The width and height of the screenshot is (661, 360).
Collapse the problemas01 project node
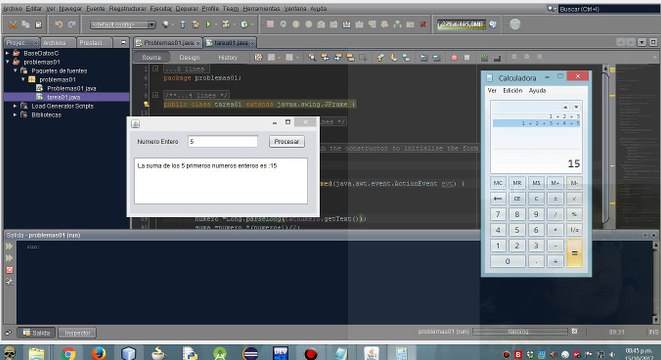tap(7, 62)
